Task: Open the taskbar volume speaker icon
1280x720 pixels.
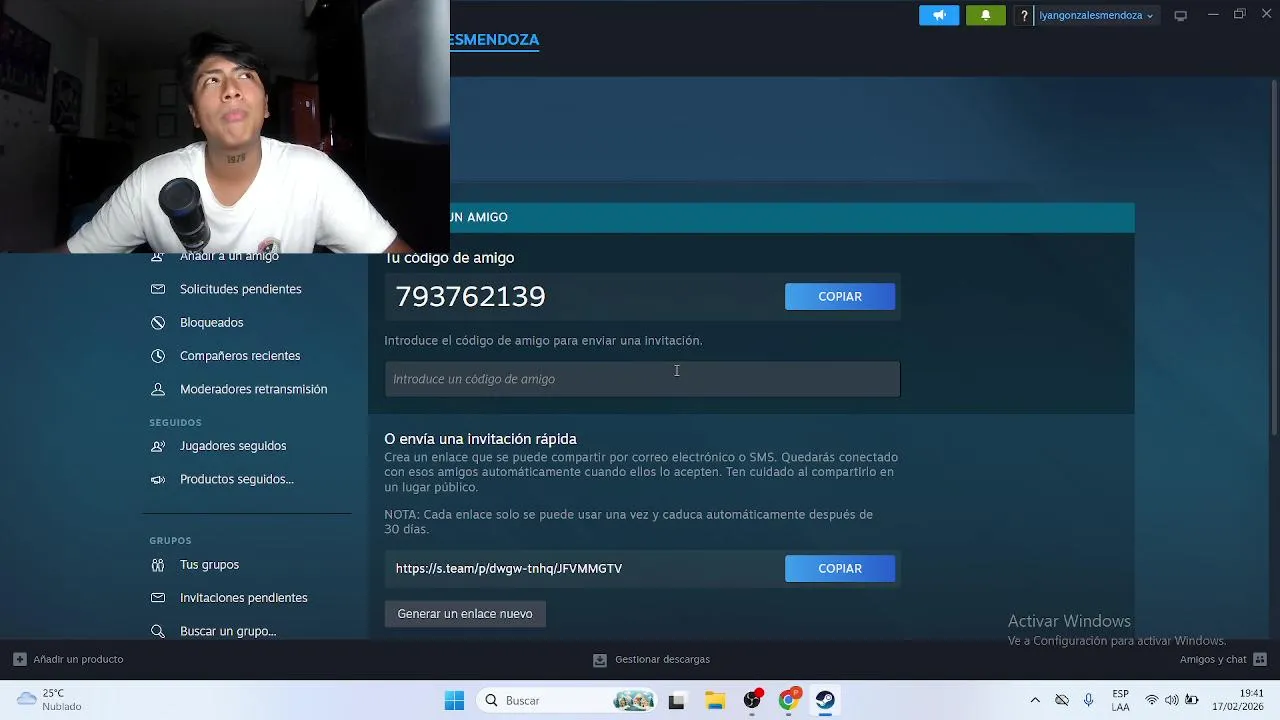Action: coord(1172,700)
